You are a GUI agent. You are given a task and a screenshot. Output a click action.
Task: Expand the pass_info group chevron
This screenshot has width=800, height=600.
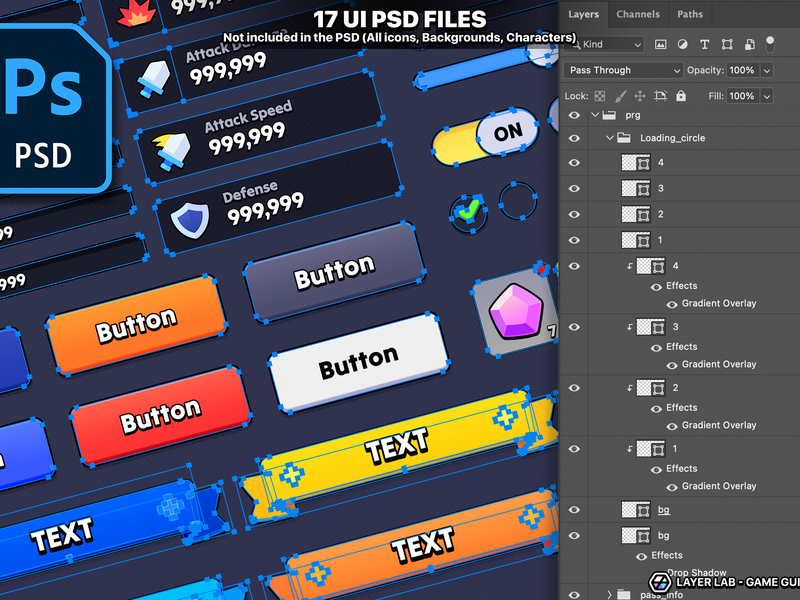(609, 595)
